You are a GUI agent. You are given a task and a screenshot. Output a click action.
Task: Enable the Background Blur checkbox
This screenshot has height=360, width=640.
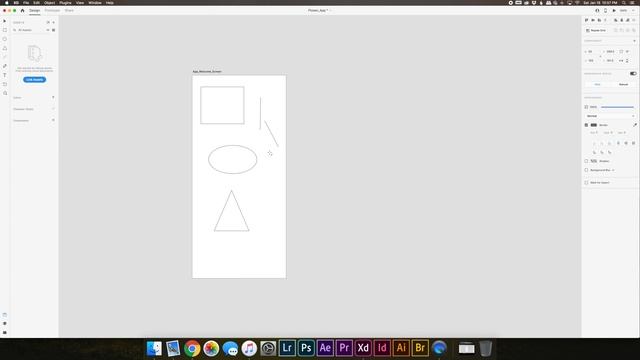pyautogui.click(x=587, y=170)
